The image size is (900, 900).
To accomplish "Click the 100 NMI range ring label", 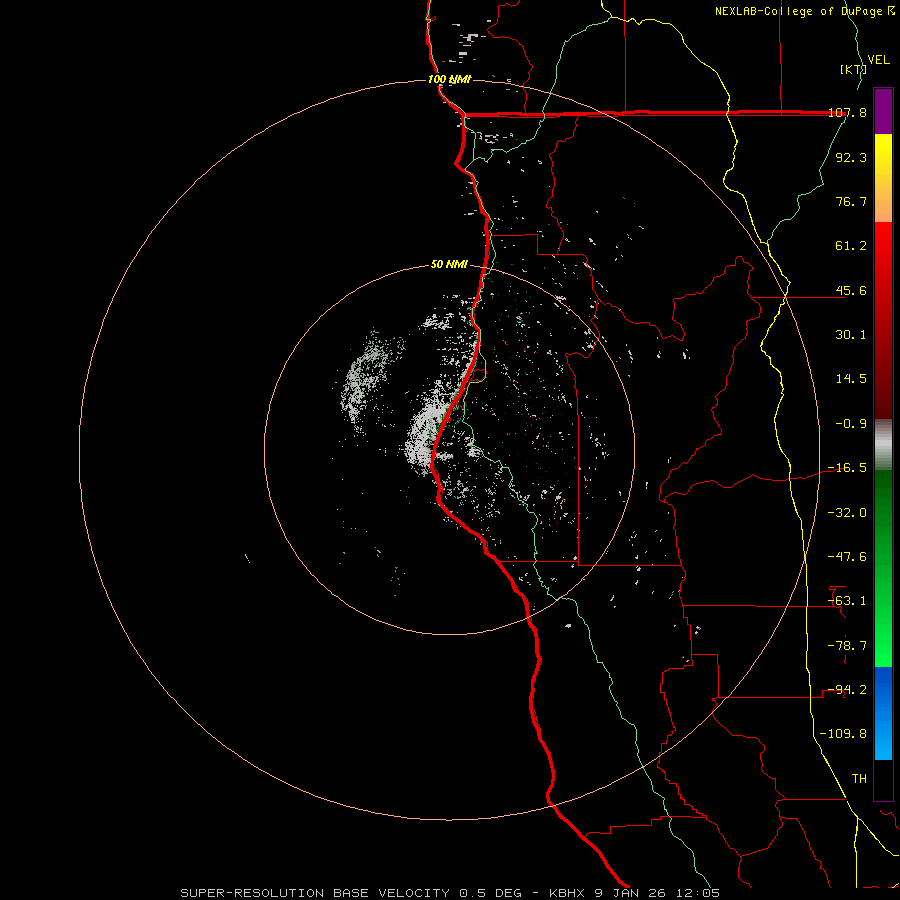I will tap(449, 79).
